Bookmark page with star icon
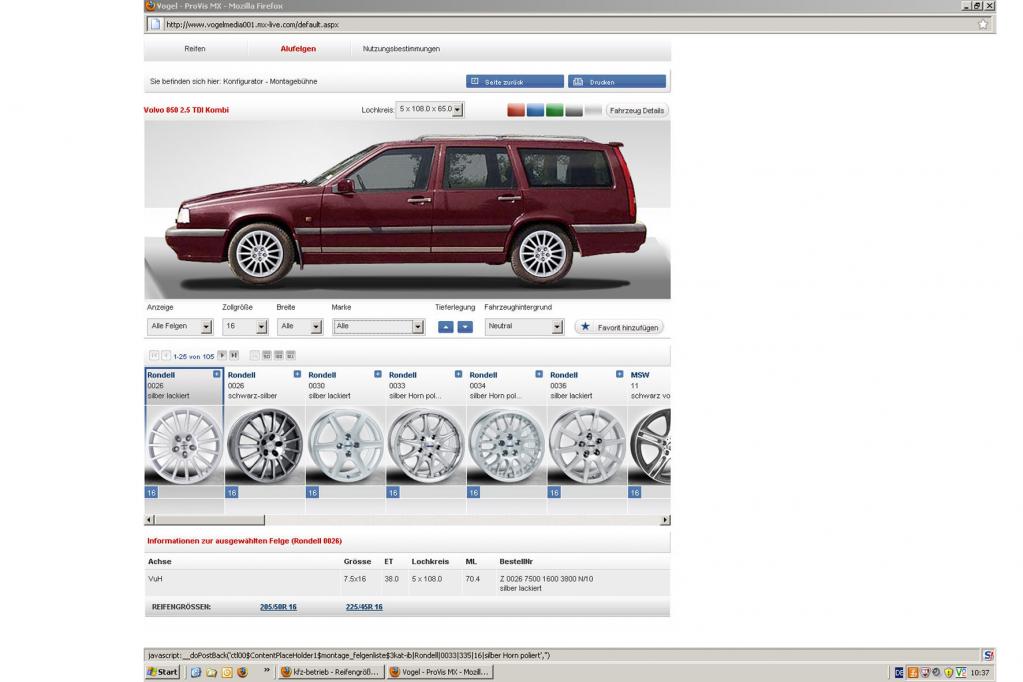The height and width of the screenshot is (682, 1023). pos(983,25)
